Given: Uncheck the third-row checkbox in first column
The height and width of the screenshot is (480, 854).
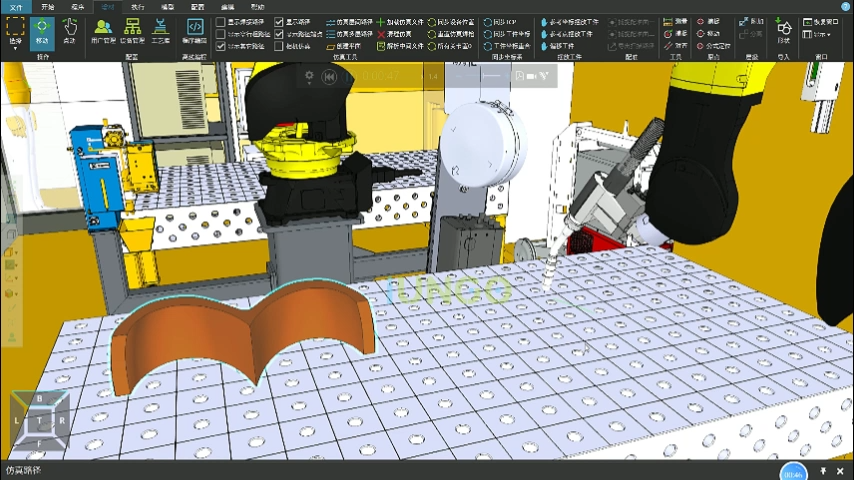Looking at the screenshot, I should click(221, 46).
